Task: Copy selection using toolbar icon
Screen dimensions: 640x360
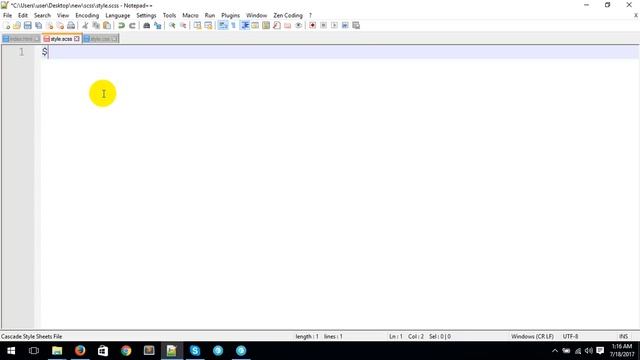Action: 96,25
